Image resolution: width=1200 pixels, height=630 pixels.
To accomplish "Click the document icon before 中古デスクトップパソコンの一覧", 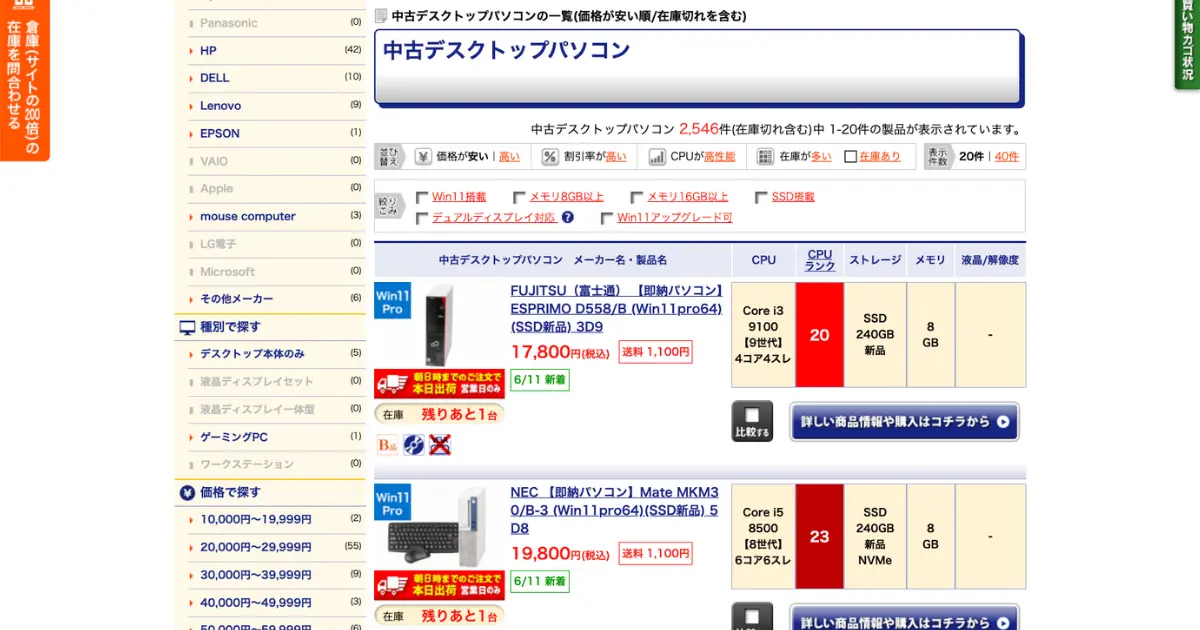I will pyautogui.click(x=380, y=16).
